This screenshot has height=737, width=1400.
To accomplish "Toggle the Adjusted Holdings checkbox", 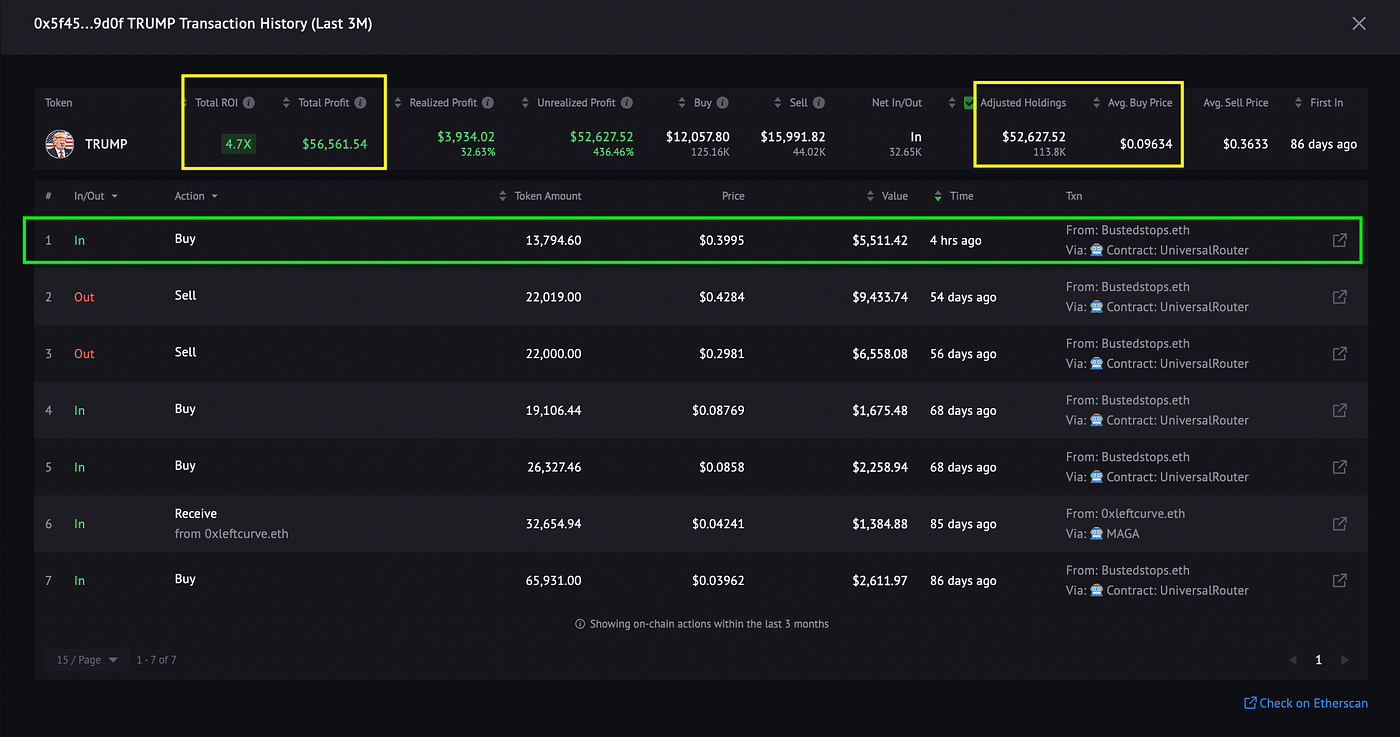I will [969, 103].
